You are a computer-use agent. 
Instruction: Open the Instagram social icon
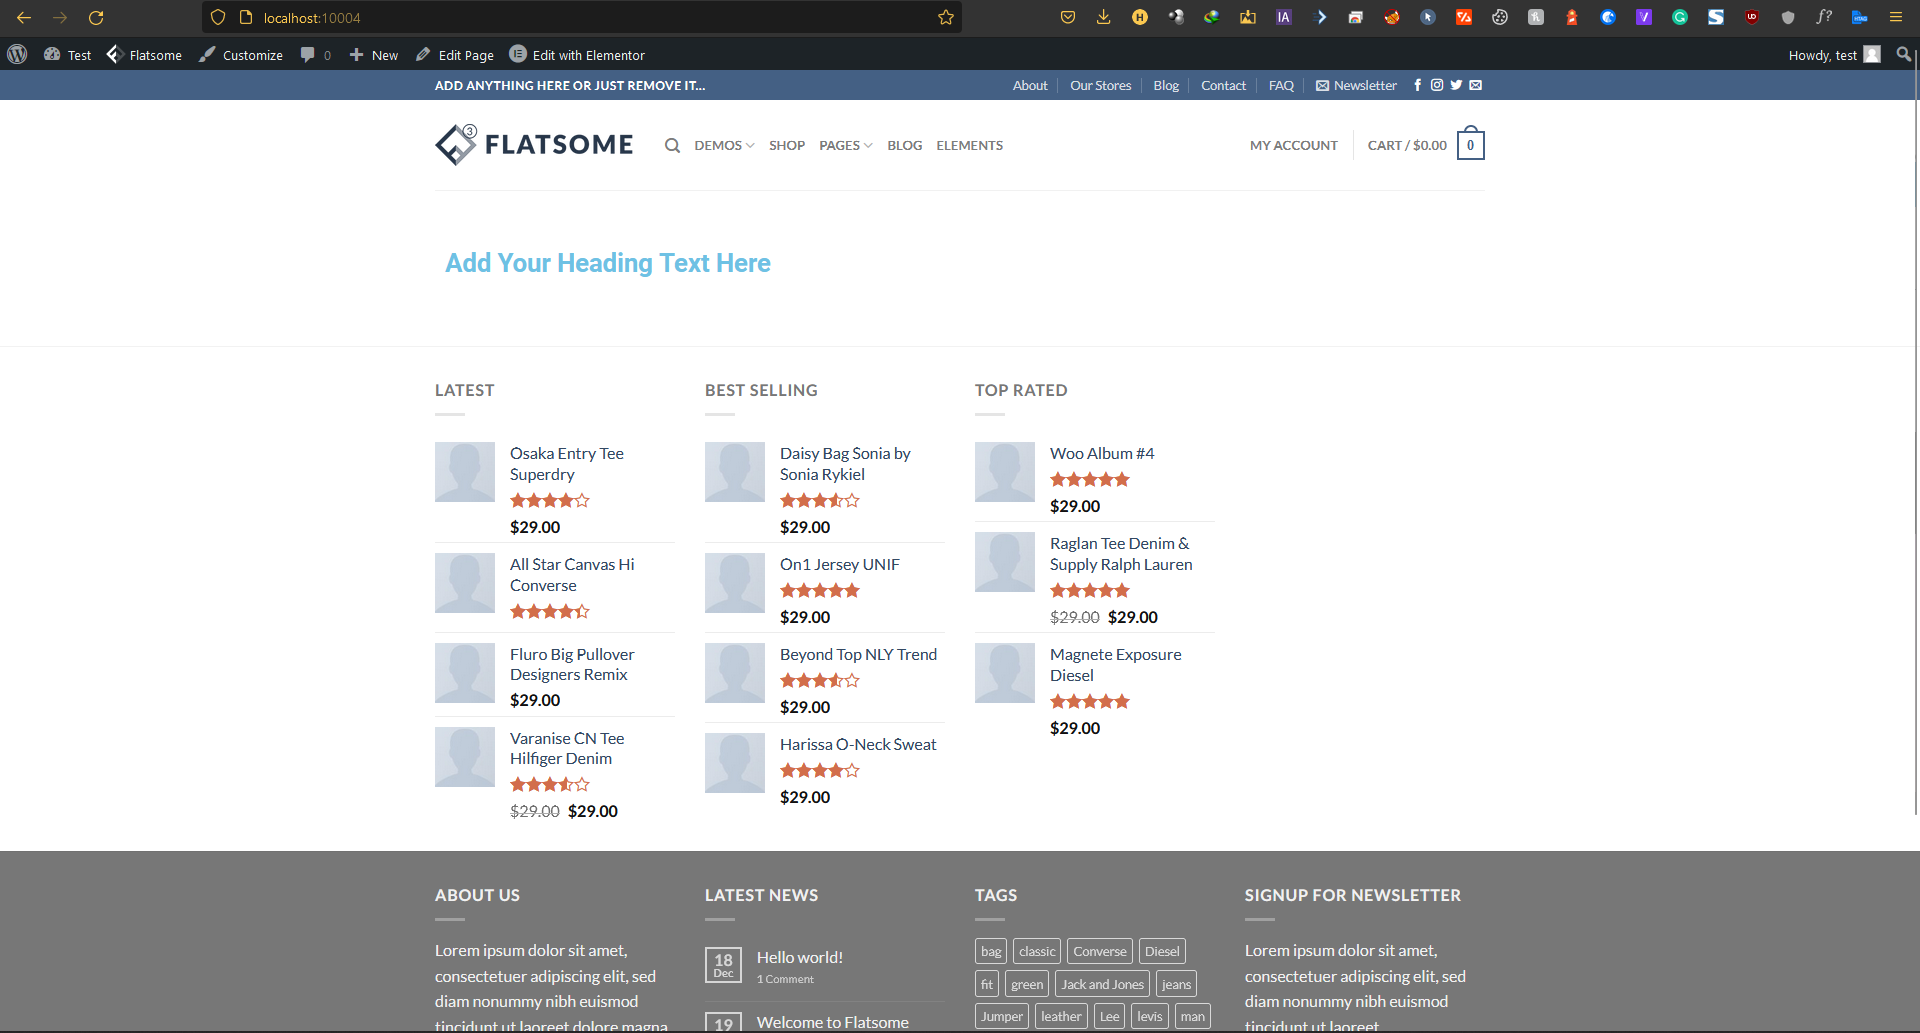(1437, 85)
